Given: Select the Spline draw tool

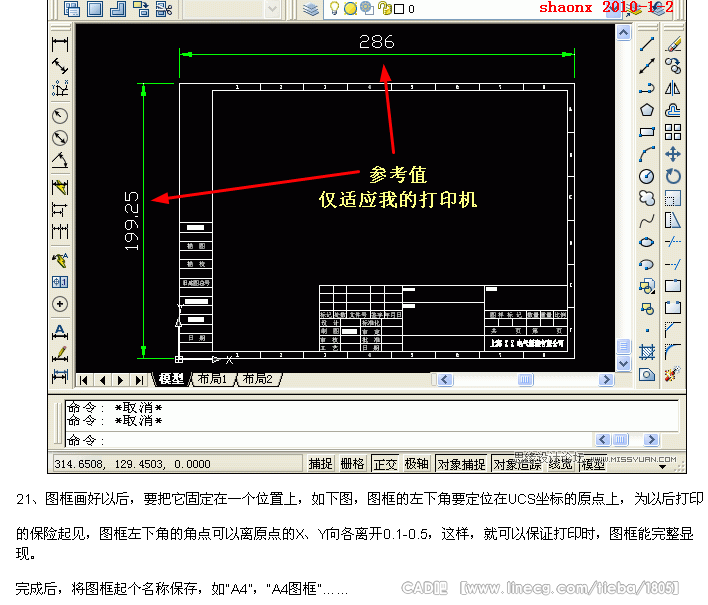Looking at the screenshot, I should (x=647, y=220).
